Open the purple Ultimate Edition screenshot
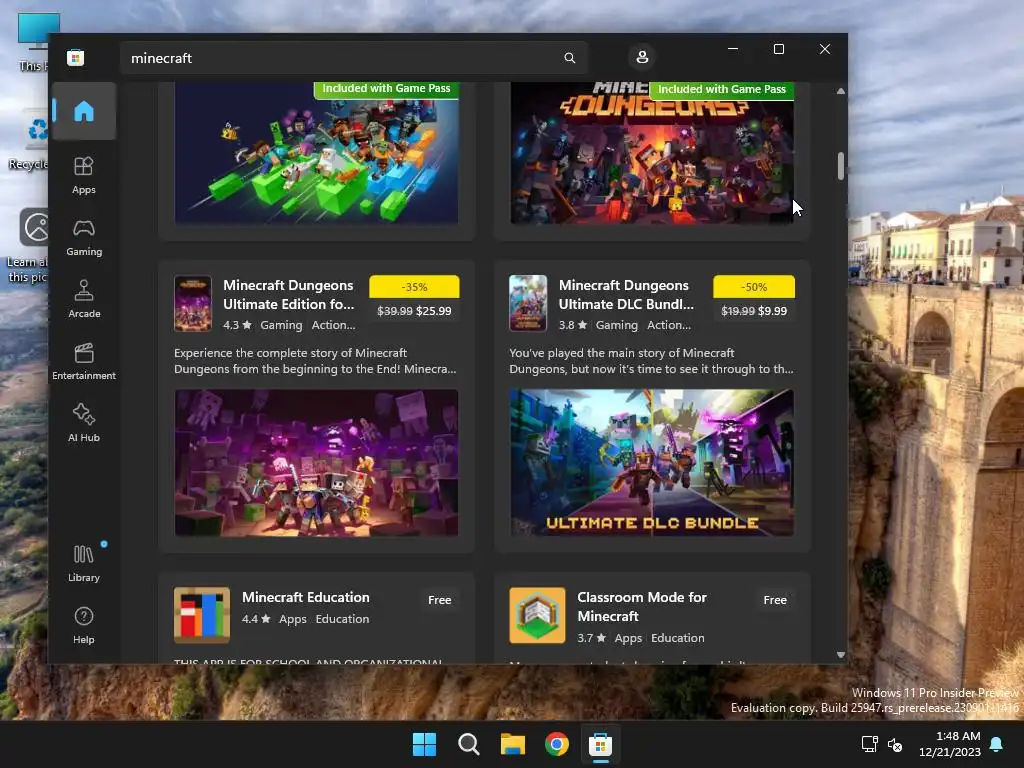This screenshot has height=768, width=1024. coord(316,463)
